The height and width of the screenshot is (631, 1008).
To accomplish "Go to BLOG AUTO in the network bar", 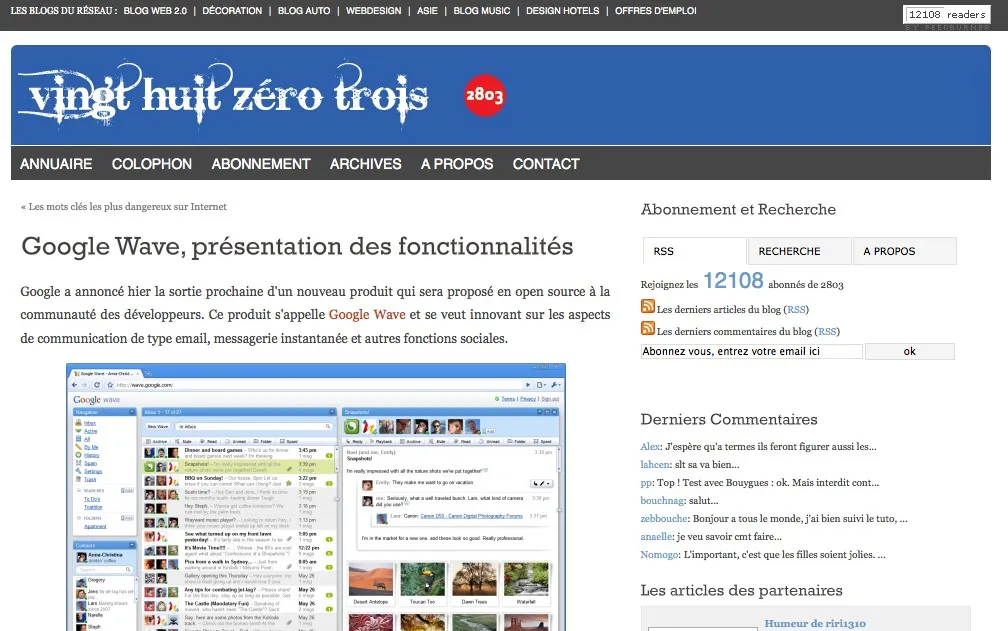I will [x=304, y=11].
